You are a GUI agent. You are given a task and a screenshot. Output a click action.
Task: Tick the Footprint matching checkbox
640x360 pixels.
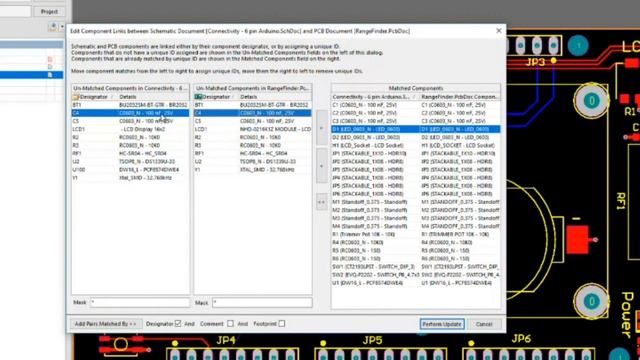[x=282, y=324]
